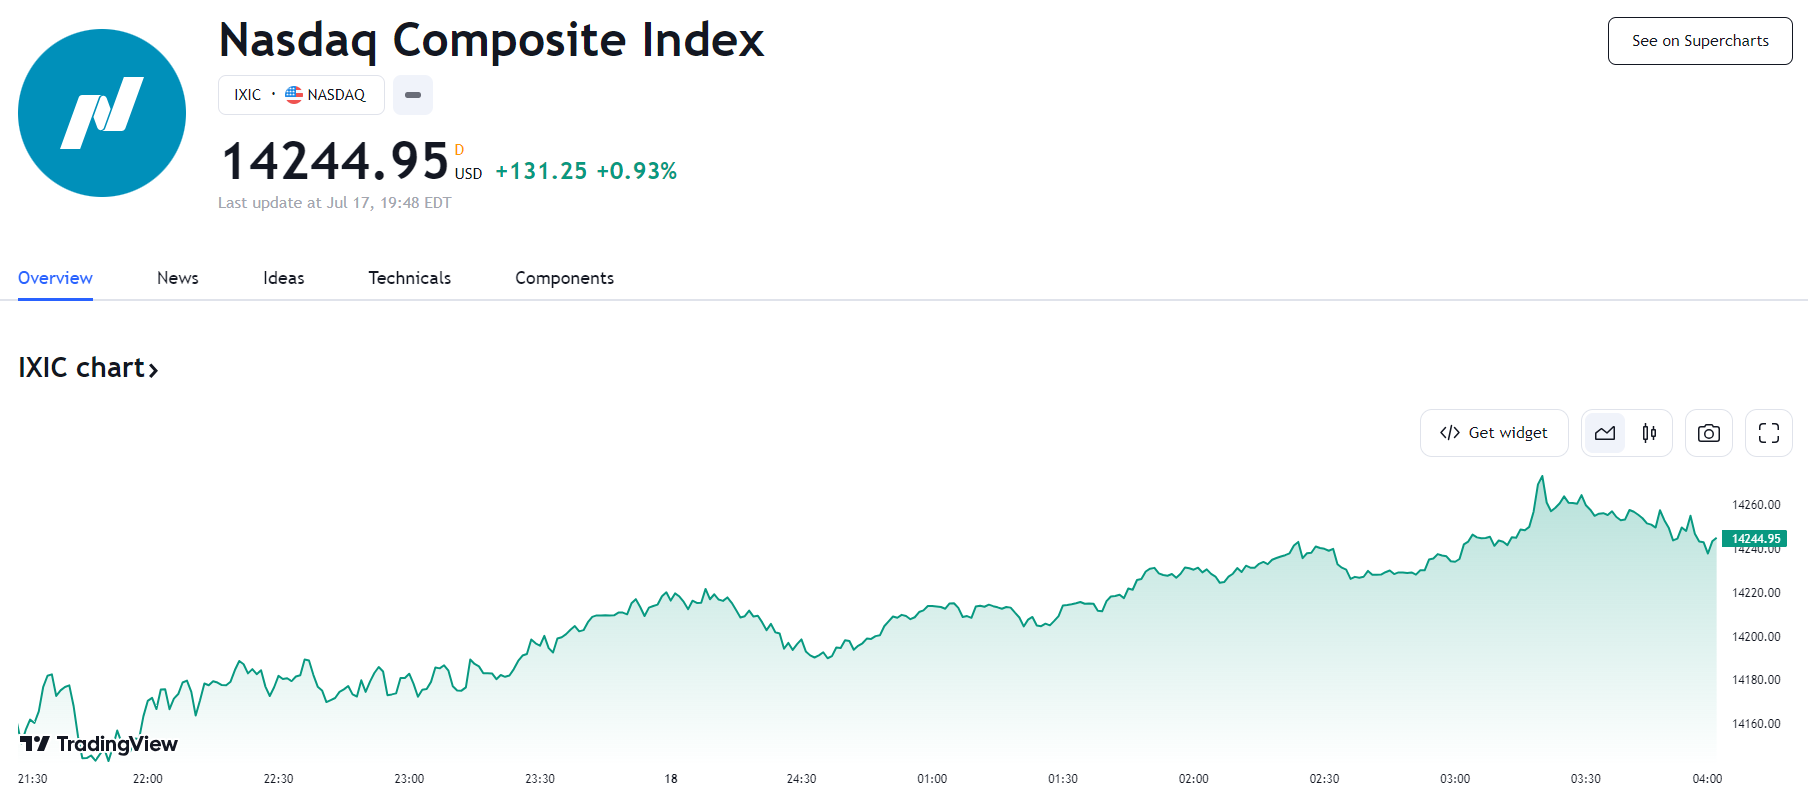Open See on Supercharts

(x=1700, y=41)
